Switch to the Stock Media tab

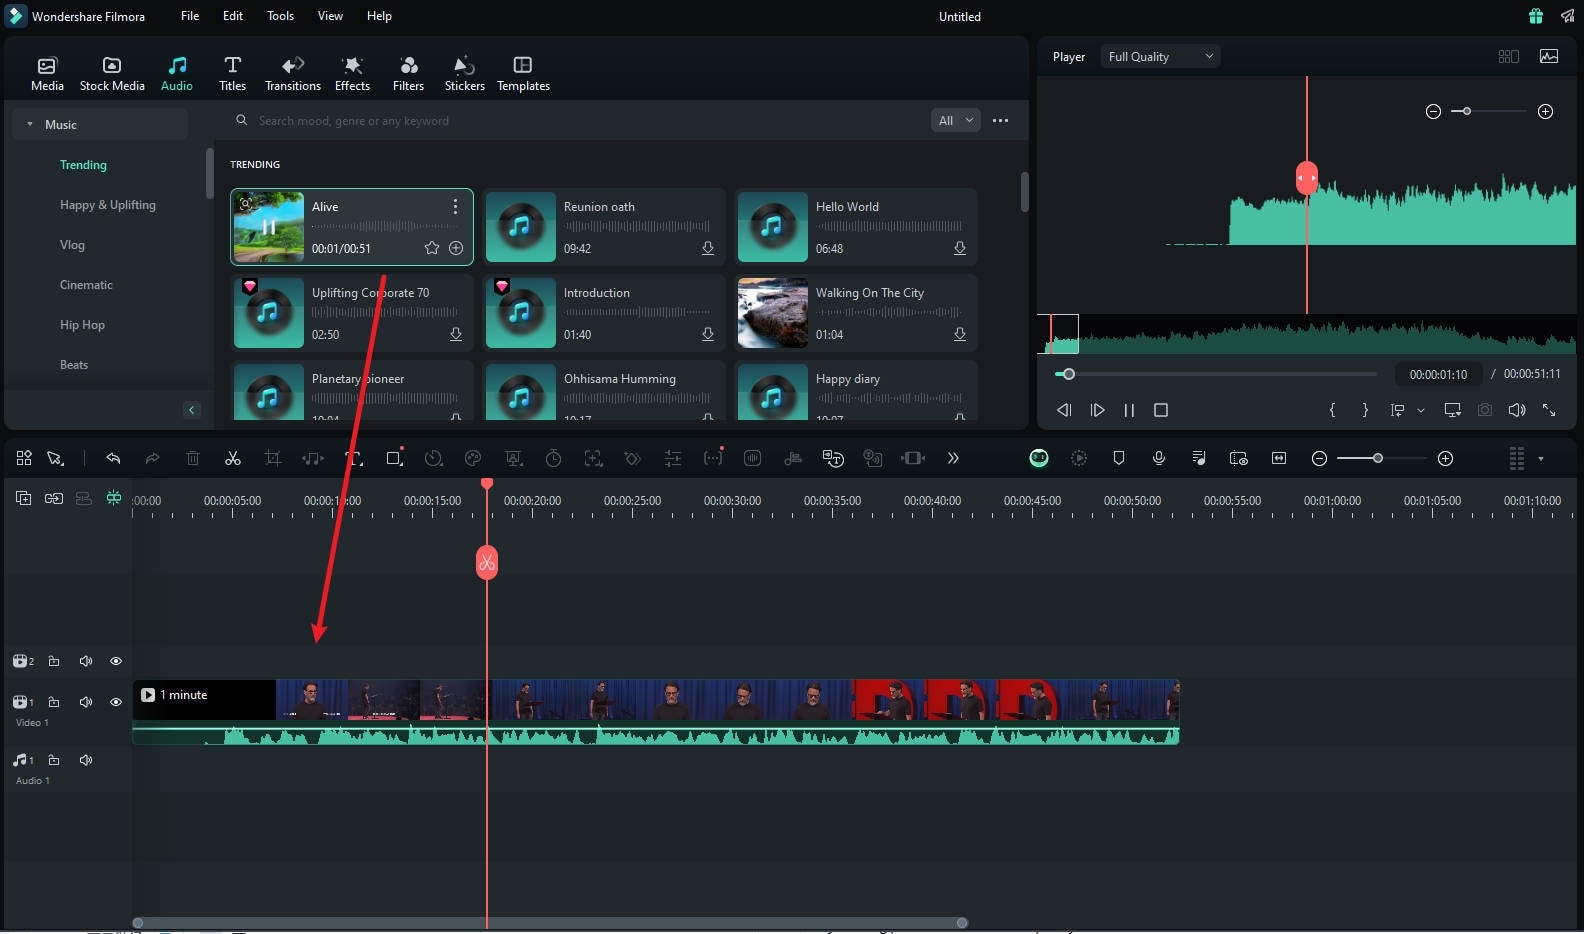pyautogui.click(x=112, y=74)
